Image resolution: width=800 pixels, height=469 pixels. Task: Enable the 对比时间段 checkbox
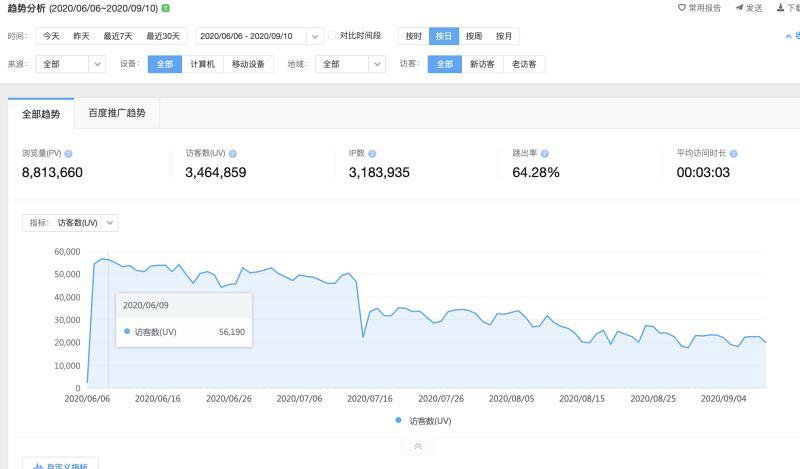pyautogui.click(x=332, y=35)
